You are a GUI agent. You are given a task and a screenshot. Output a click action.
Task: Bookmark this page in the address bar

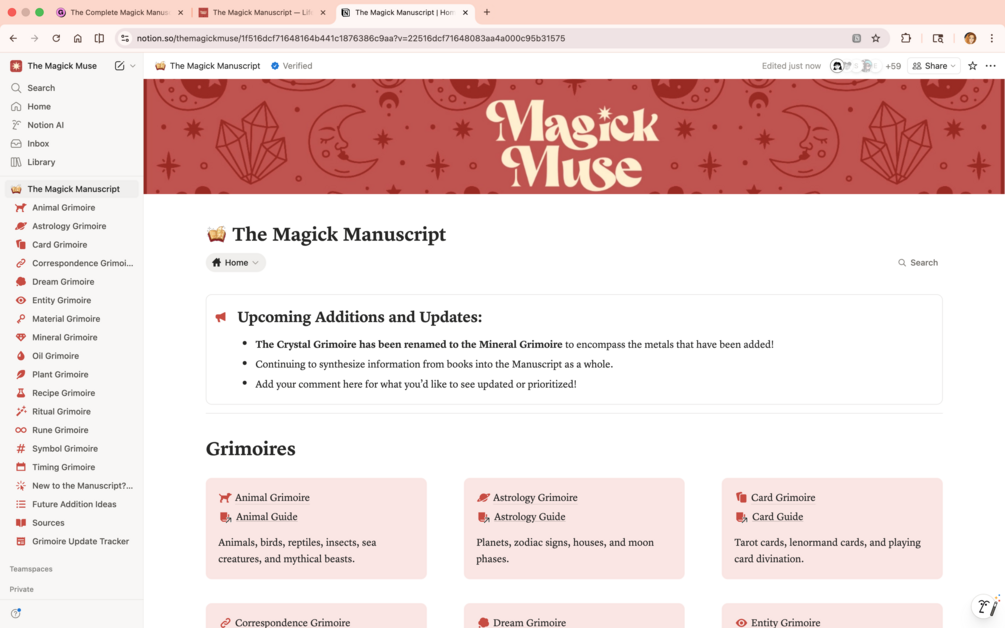click(x=876, y=38)
